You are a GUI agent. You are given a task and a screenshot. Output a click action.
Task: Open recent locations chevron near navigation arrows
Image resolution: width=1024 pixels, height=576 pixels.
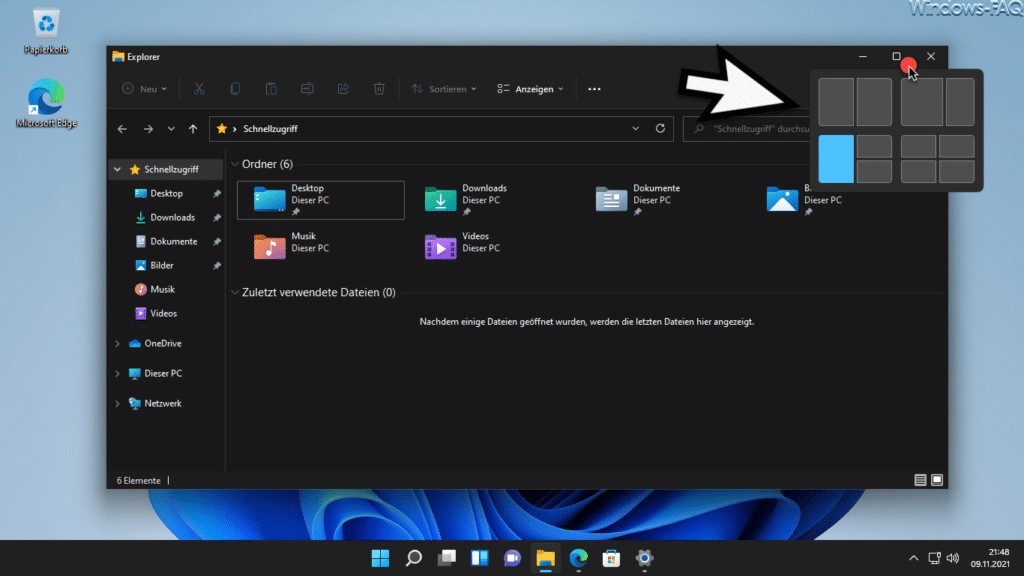point(171,129)
